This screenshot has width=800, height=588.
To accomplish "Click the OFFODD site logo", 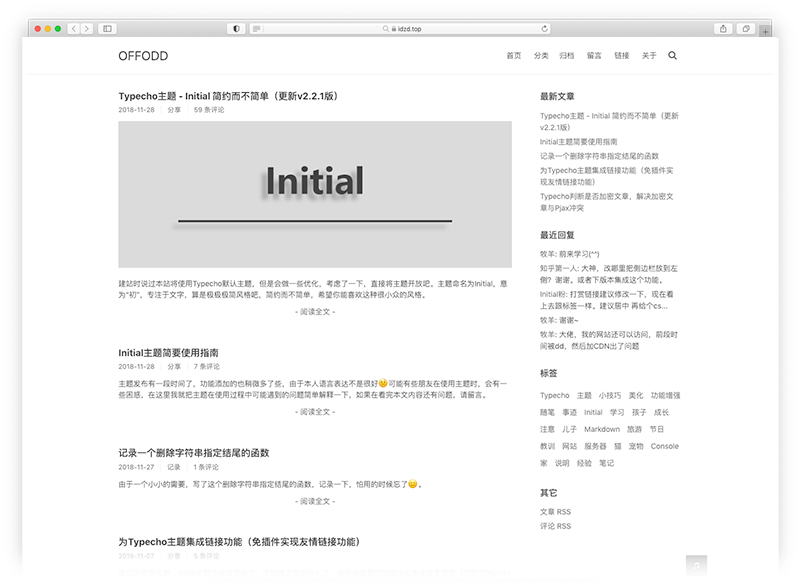I will pyautogui.click(x=143, y=56).
